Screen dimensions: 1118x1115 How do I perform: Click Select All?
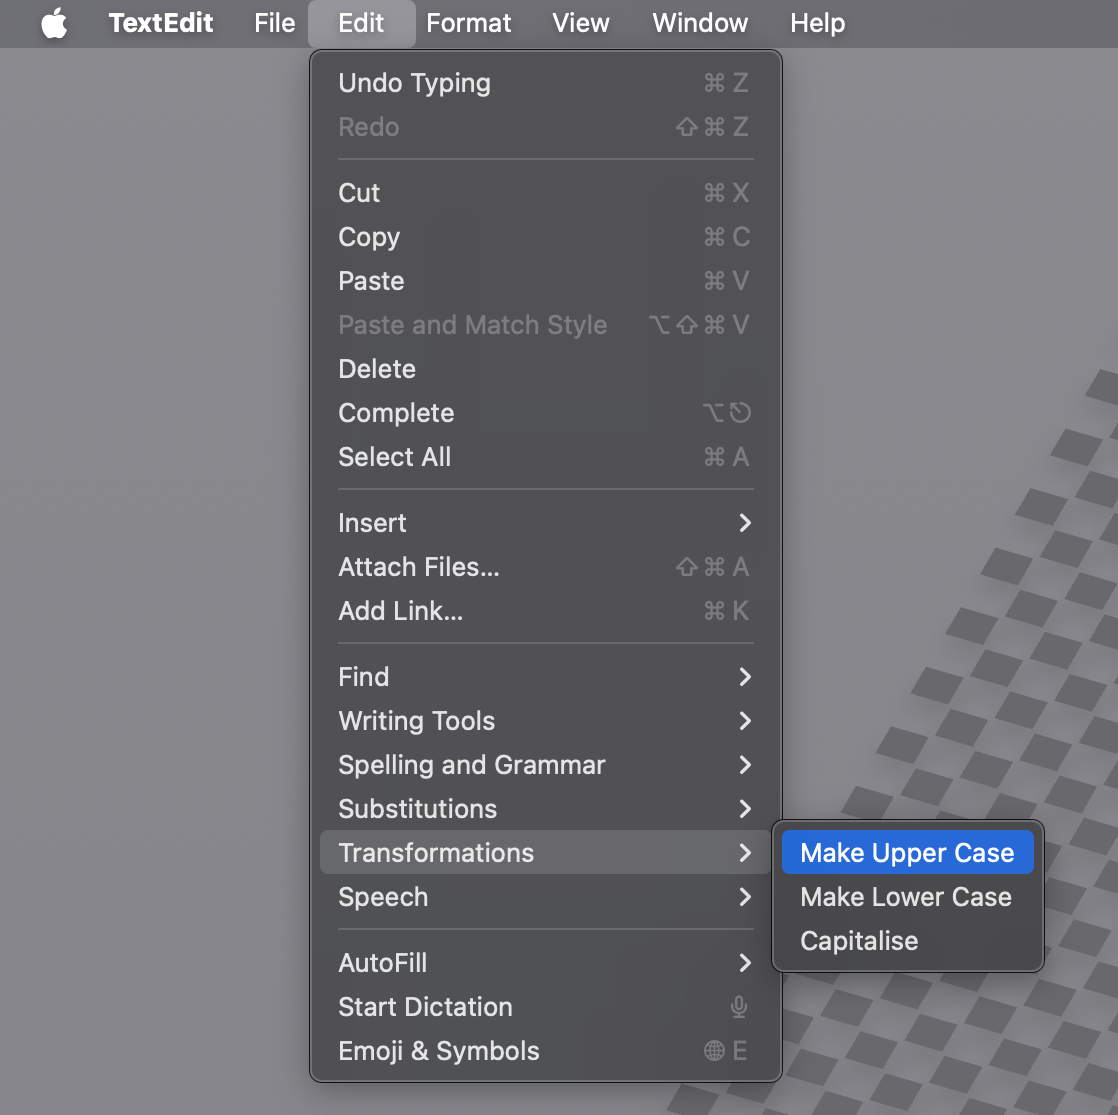[x=394, y=457]
